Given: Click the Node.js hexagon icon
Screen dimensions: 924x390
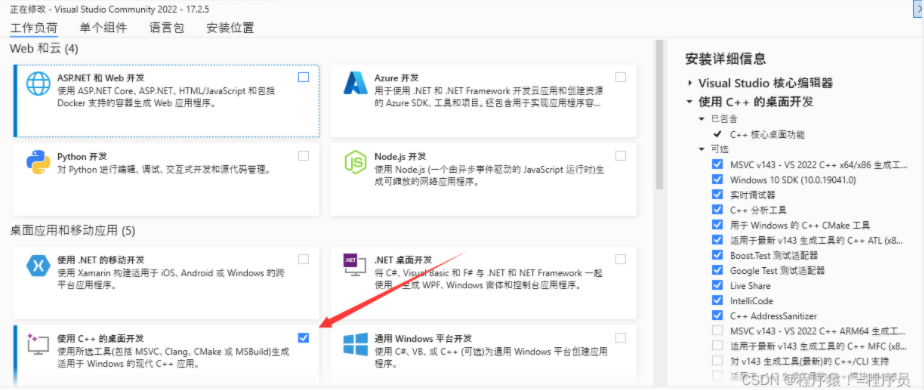Looking at the screenshot, I should (355, 162).
